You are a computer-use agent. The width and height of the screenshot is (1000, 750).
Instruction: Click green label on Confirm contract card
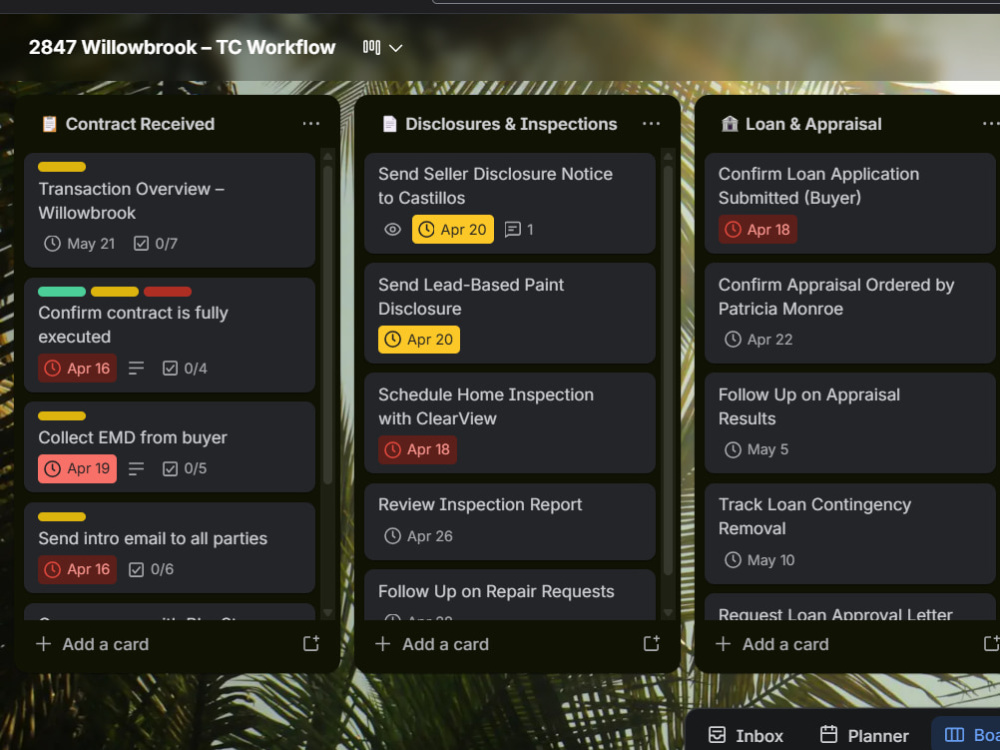62,291
